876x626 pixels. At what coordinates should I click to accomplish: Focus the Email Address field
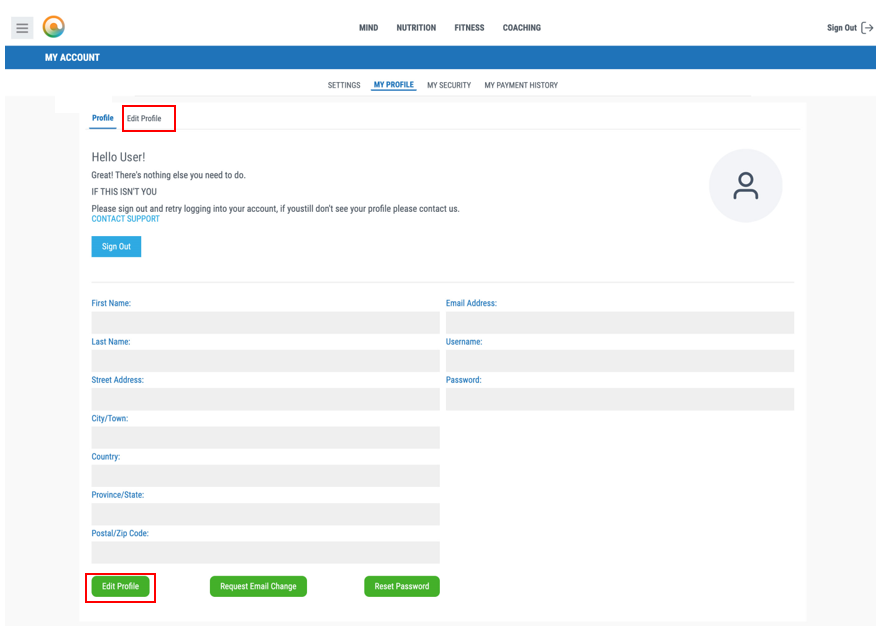click(619, 323)
